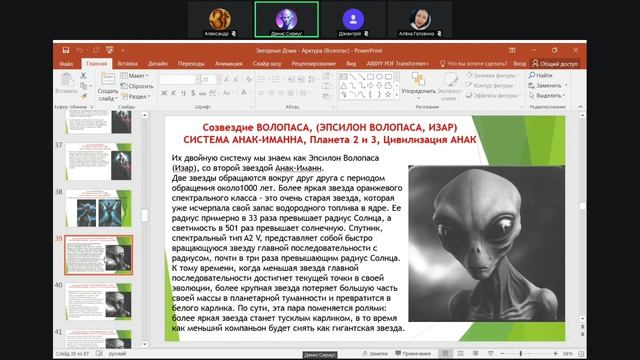Select slide 40 thumbnail

pos(98,301)
